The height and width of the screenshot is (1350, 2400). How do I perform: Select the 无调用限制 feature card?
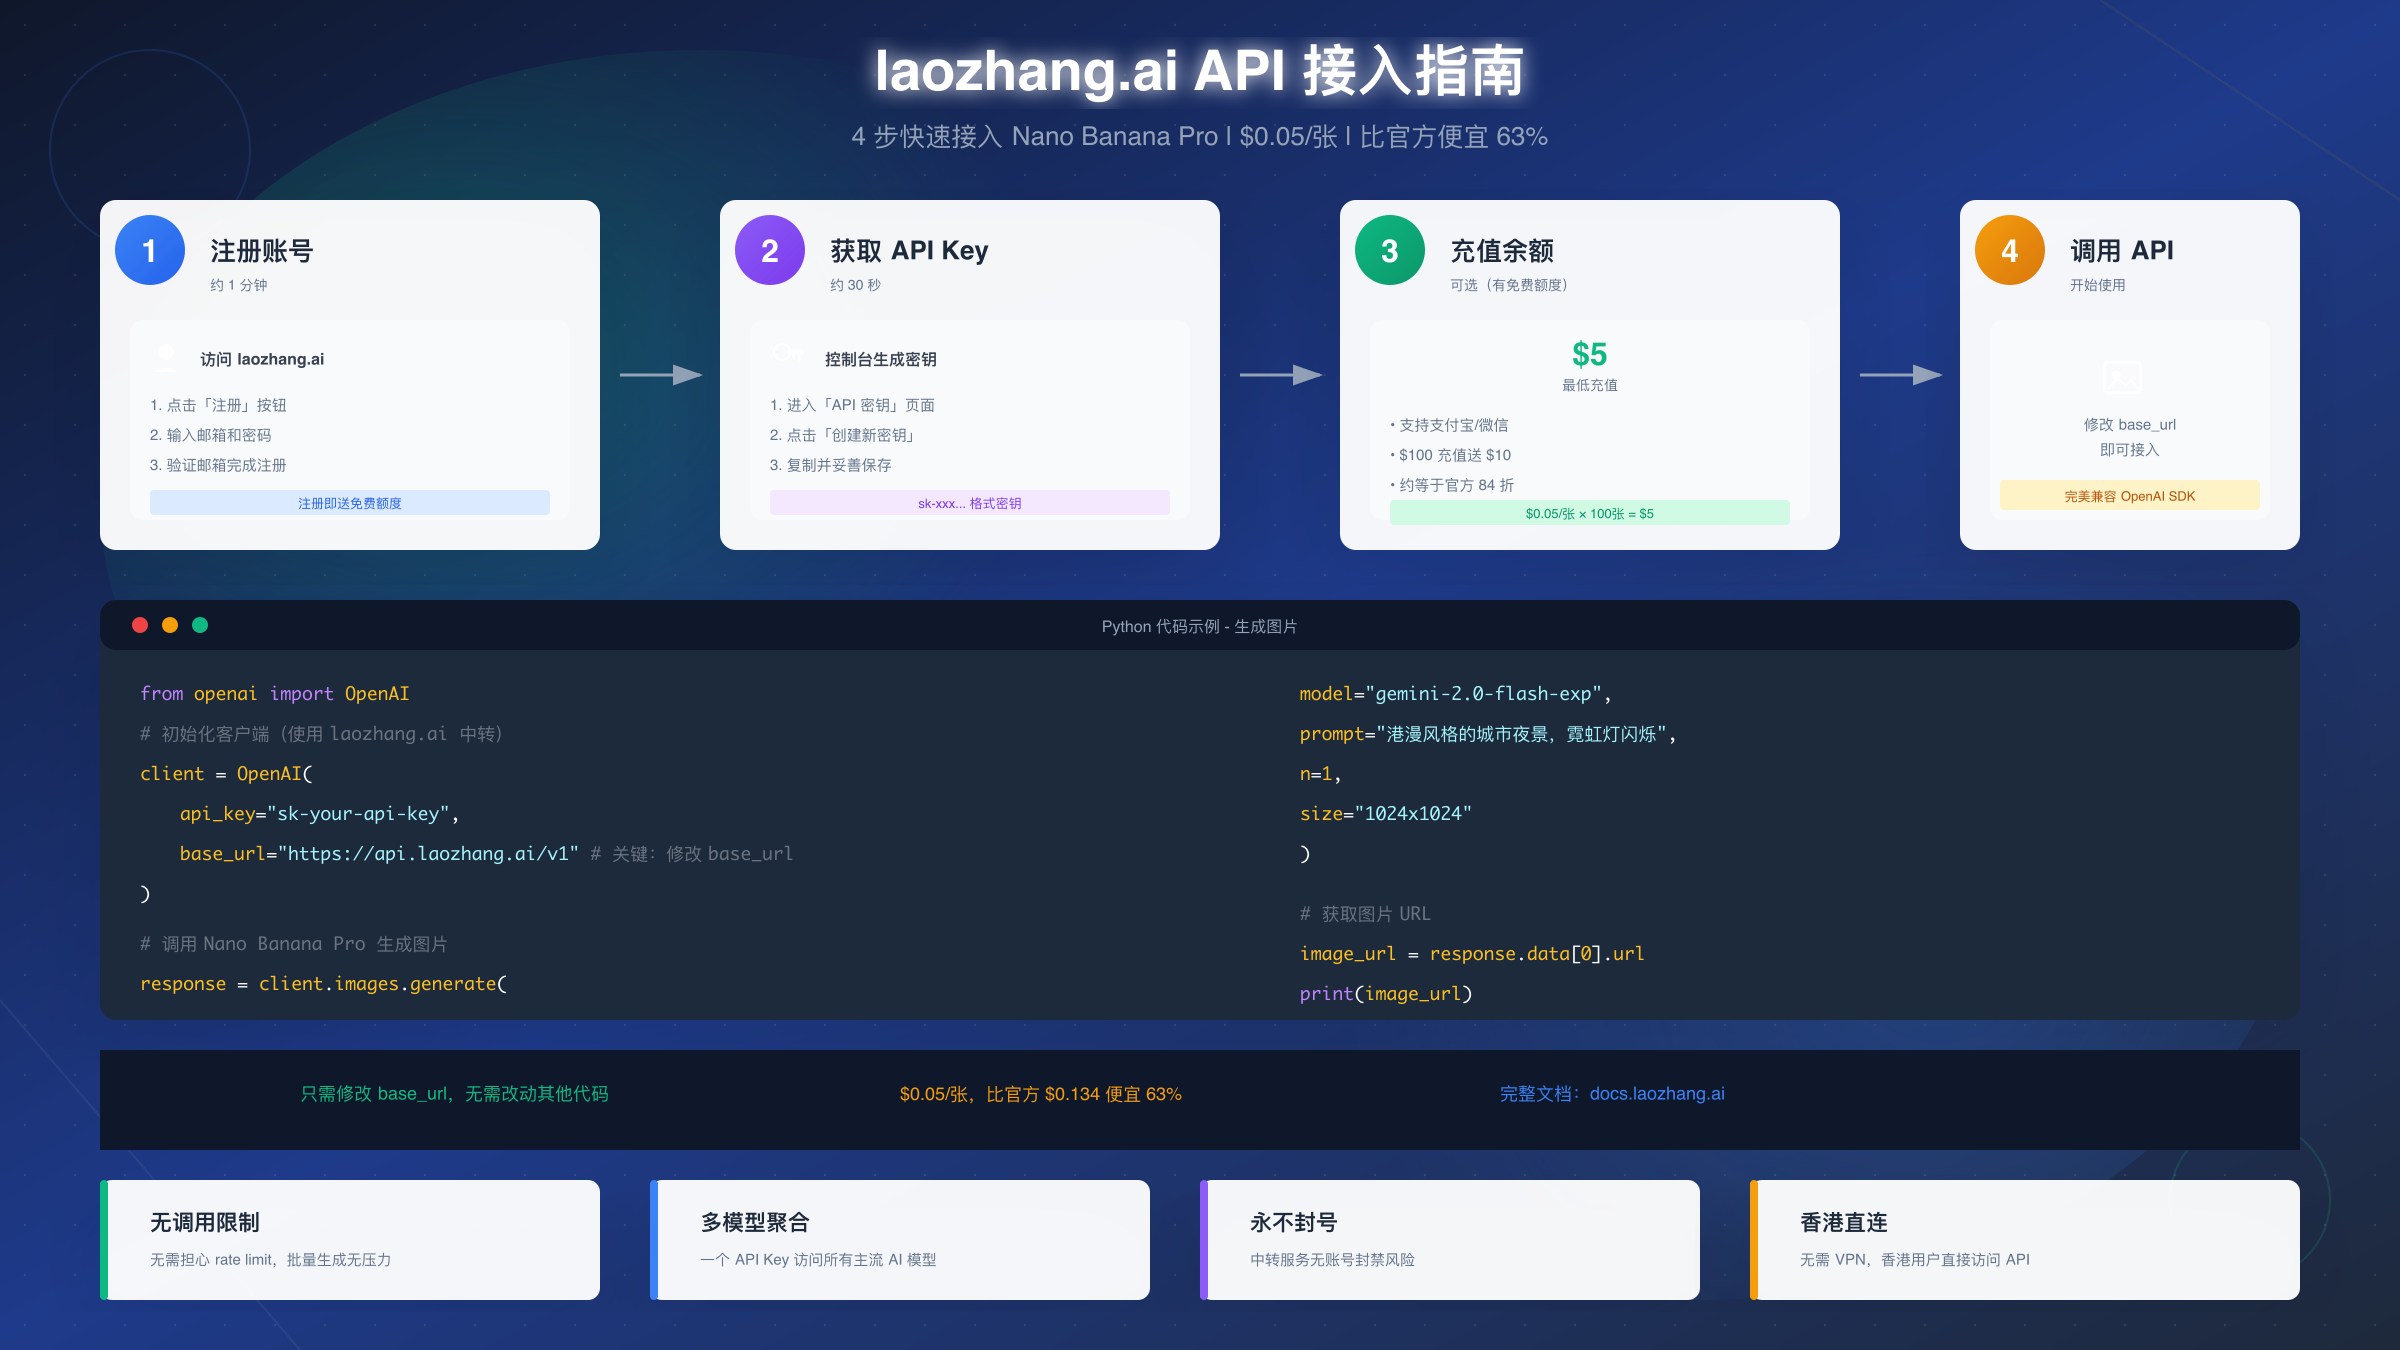tap(350, 1240)
